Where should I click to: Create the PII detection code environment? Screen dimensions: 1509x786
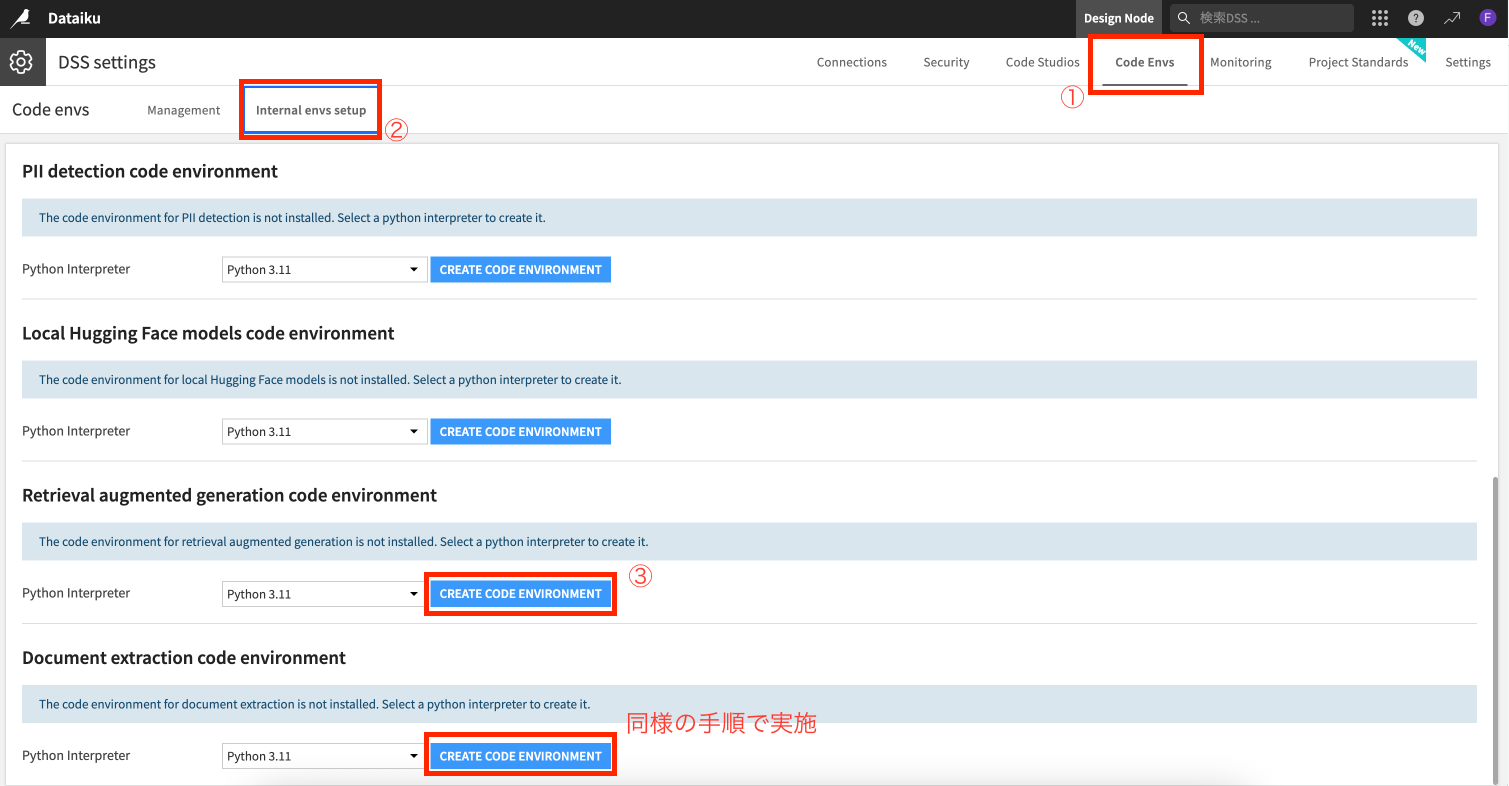pyautogui.click(x=520, y=270)
